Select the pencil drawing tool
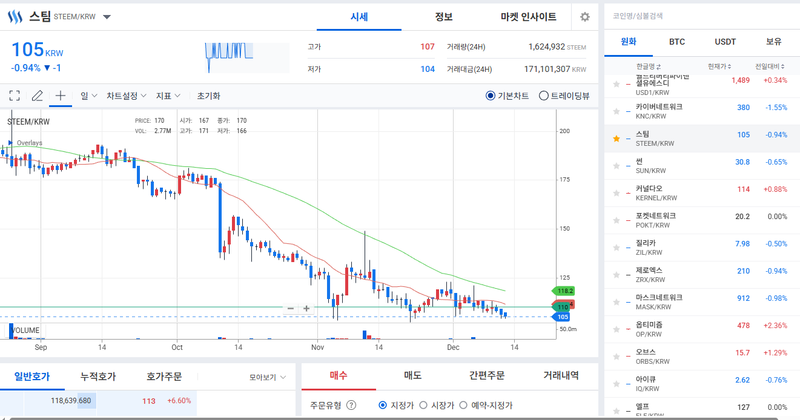 37,96
